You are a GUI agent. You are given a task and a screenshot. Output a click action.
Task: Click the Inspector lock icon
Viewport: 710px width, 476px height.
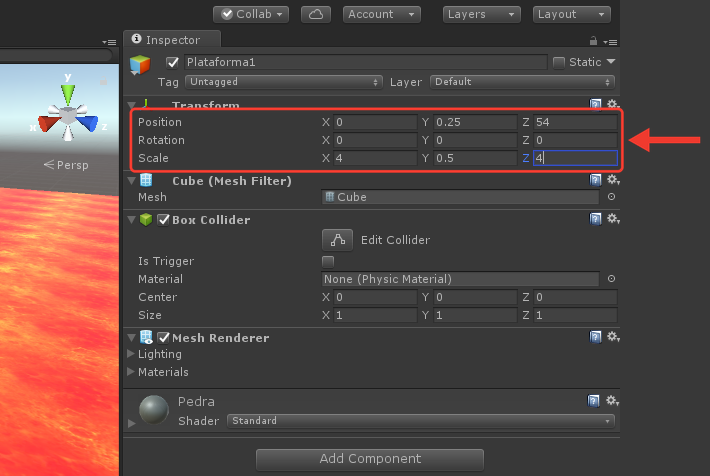pos(593,41)
